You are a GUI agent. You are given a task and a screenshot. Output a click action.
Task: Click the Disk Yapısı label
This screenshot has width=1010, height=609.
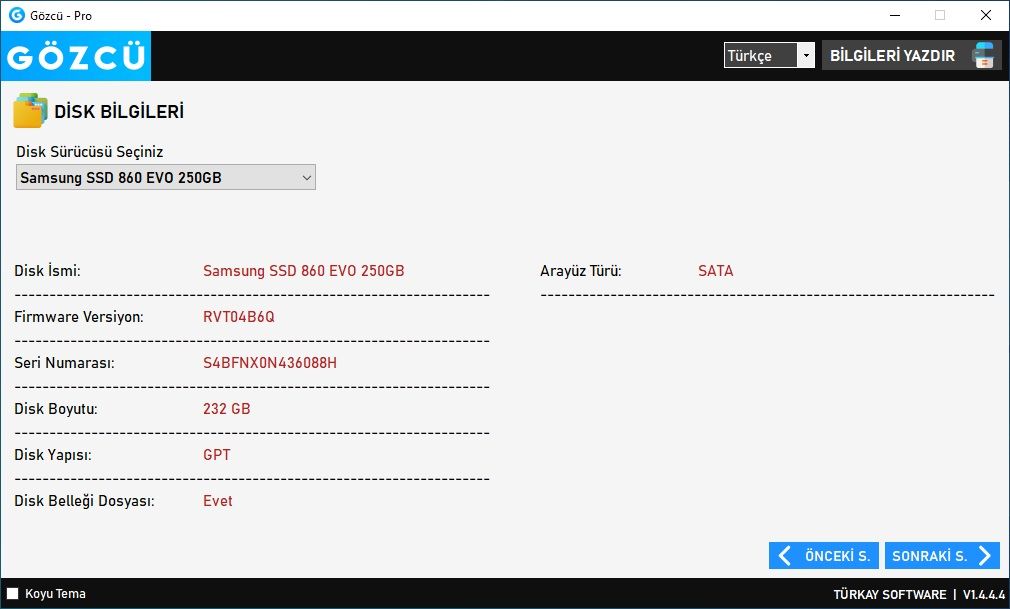pyautogui.click(x=53, y=455)
